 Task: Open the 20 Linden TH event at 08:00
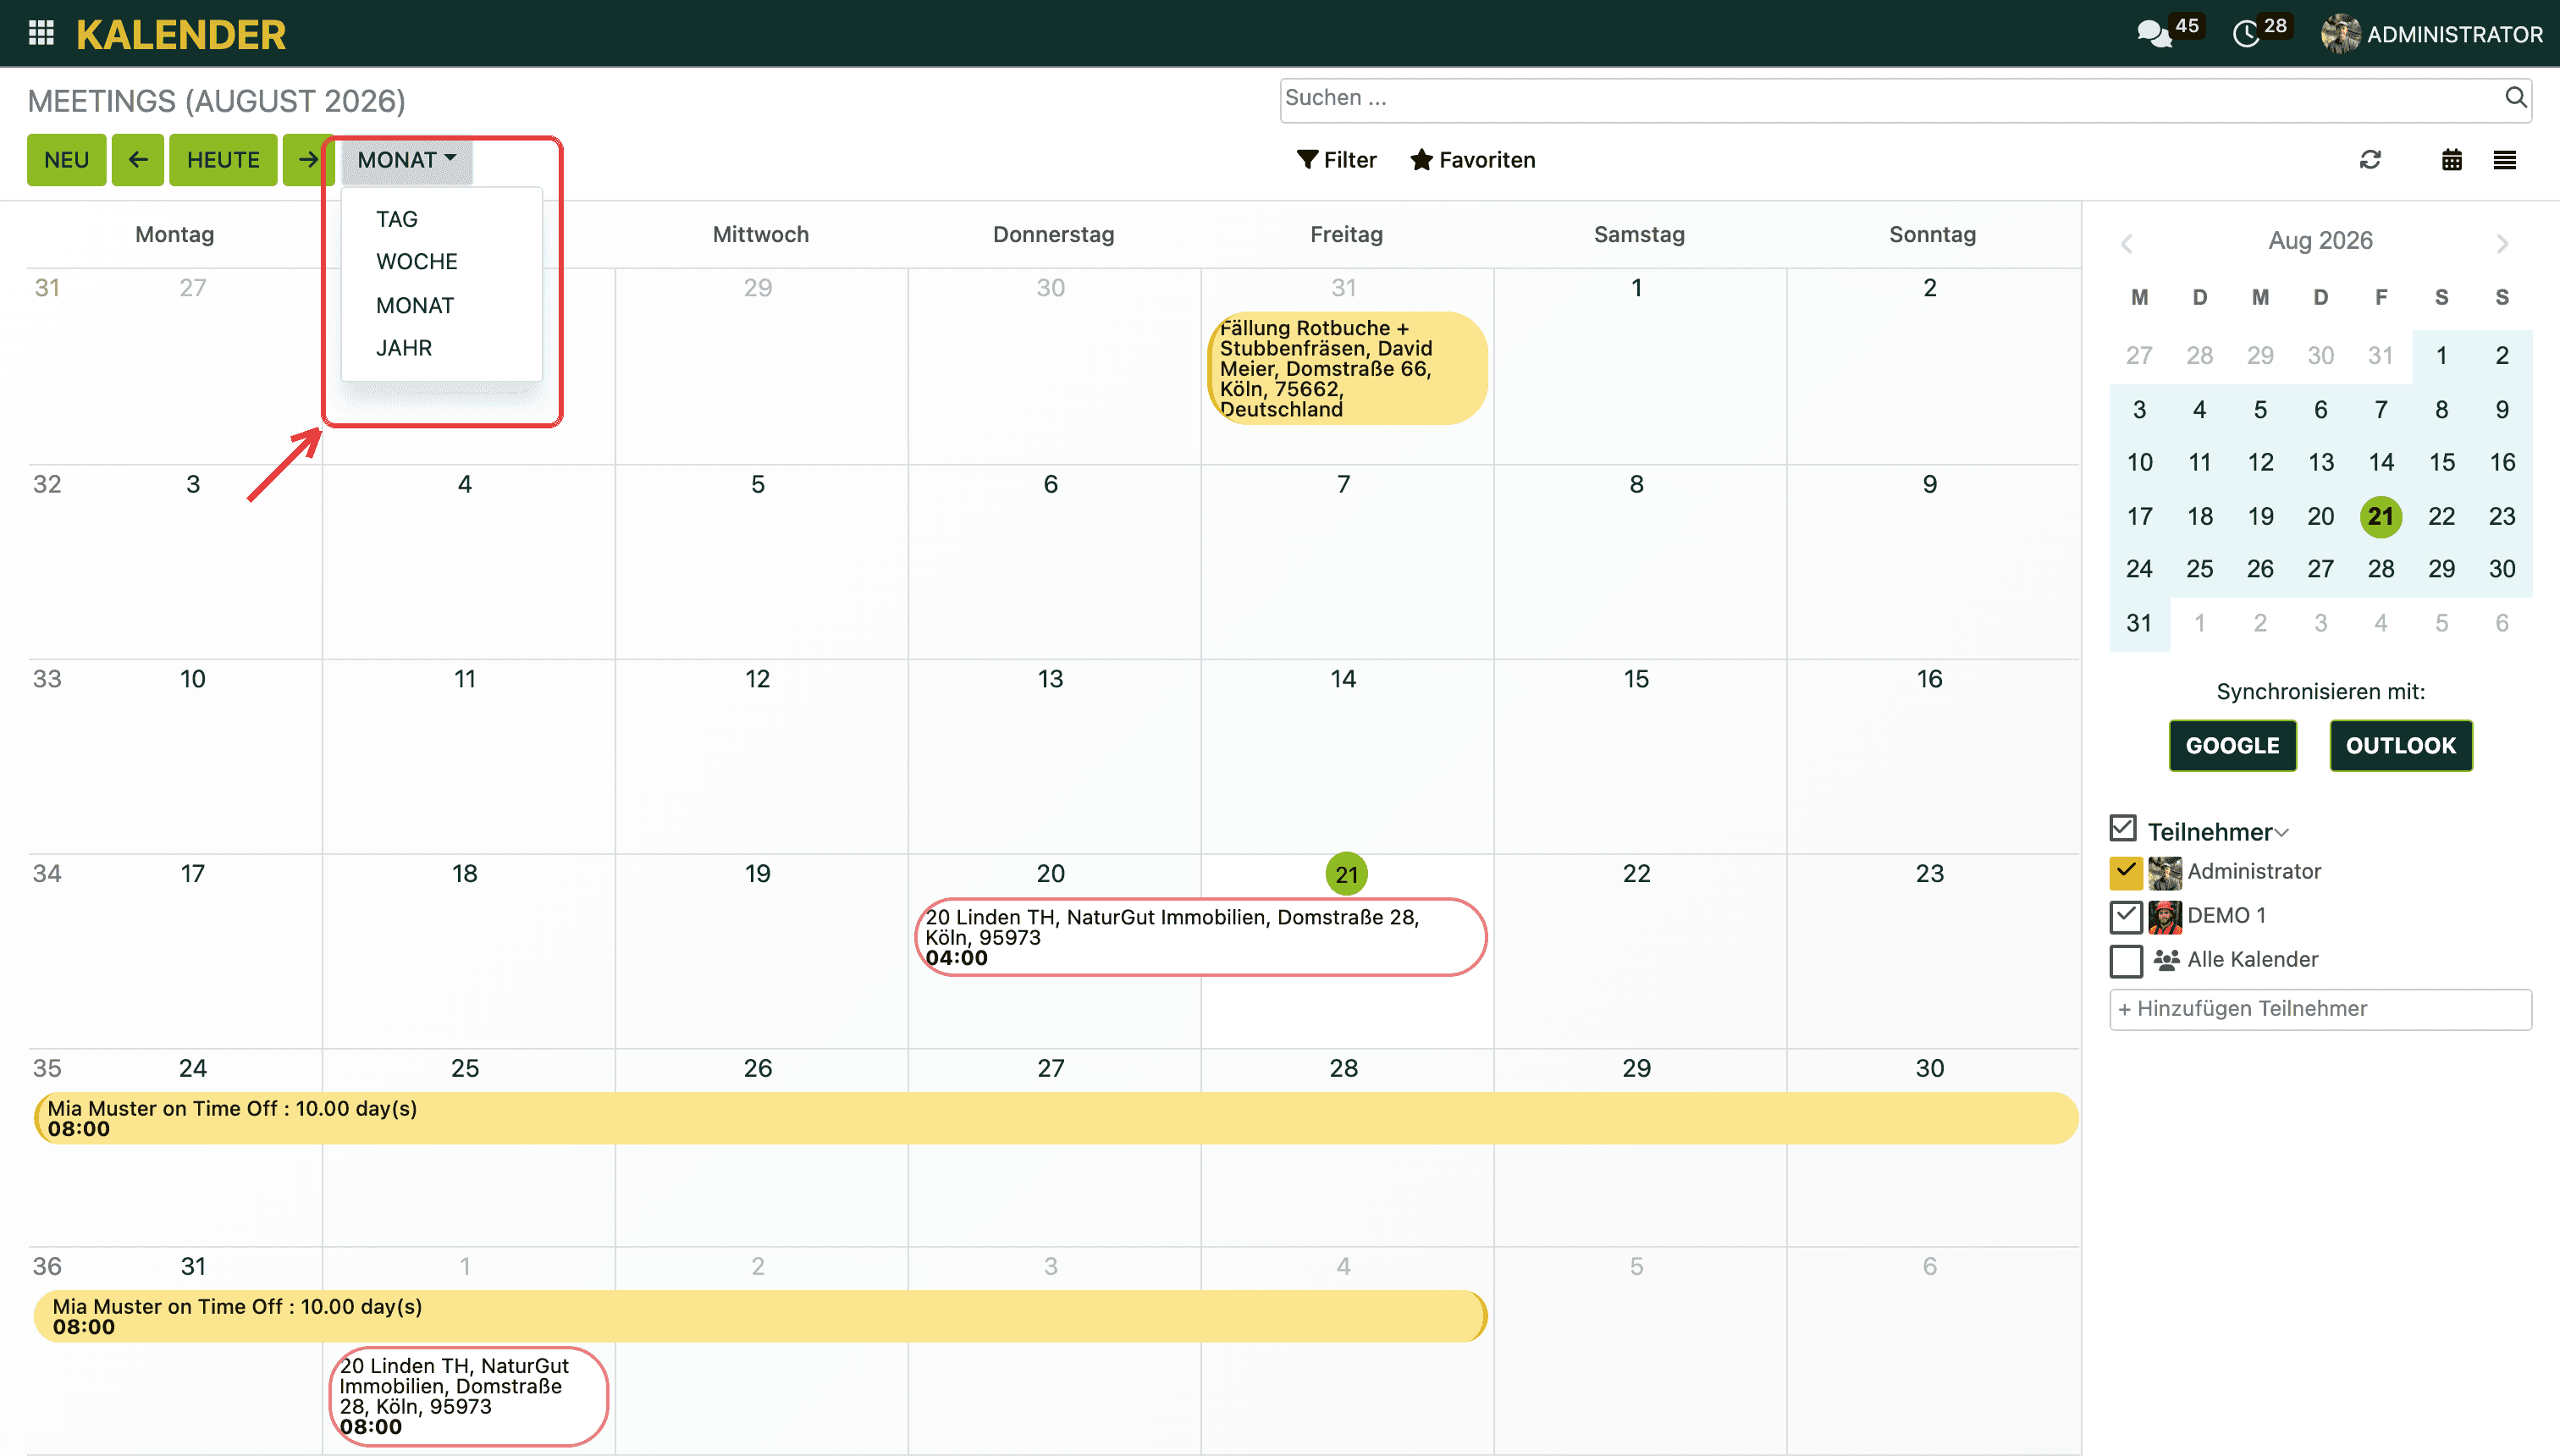click(468, 1396)
